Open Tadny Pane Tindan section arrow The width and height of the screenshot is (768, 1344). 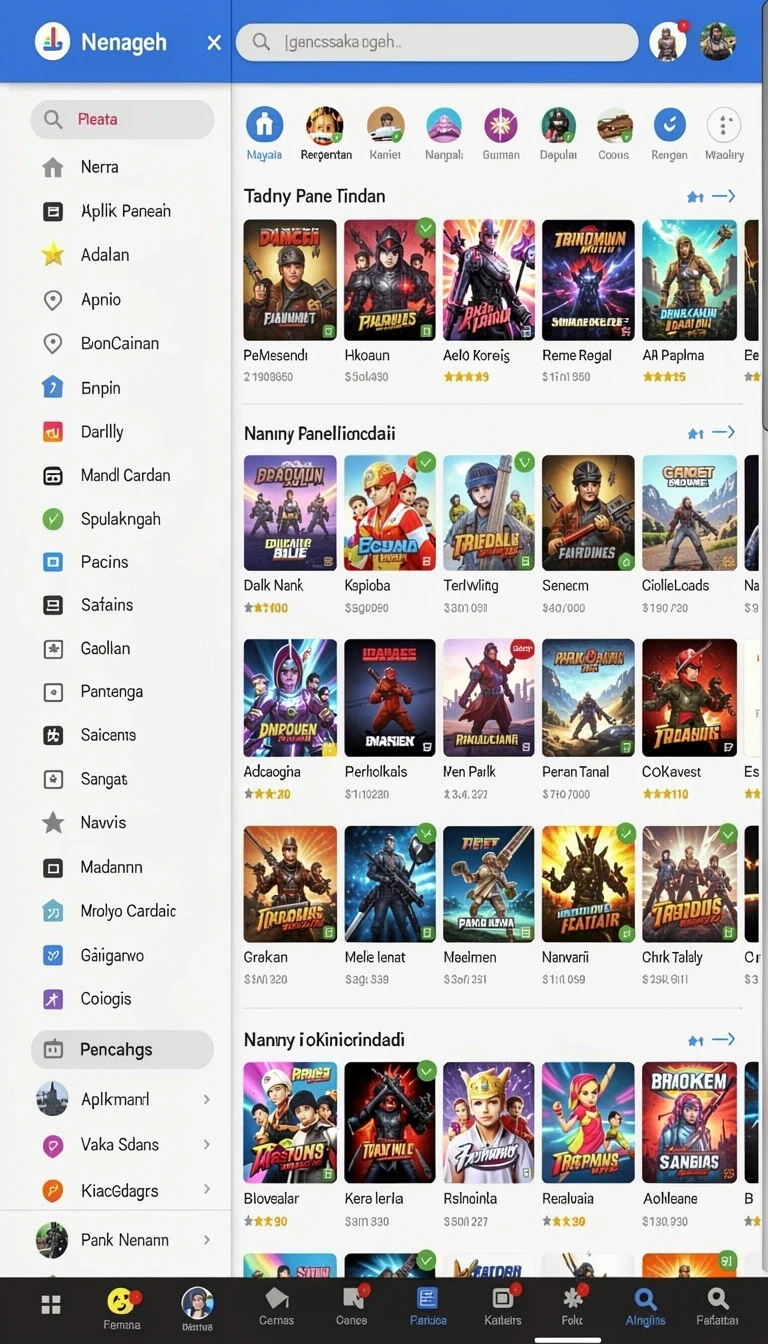coord(724,196)
